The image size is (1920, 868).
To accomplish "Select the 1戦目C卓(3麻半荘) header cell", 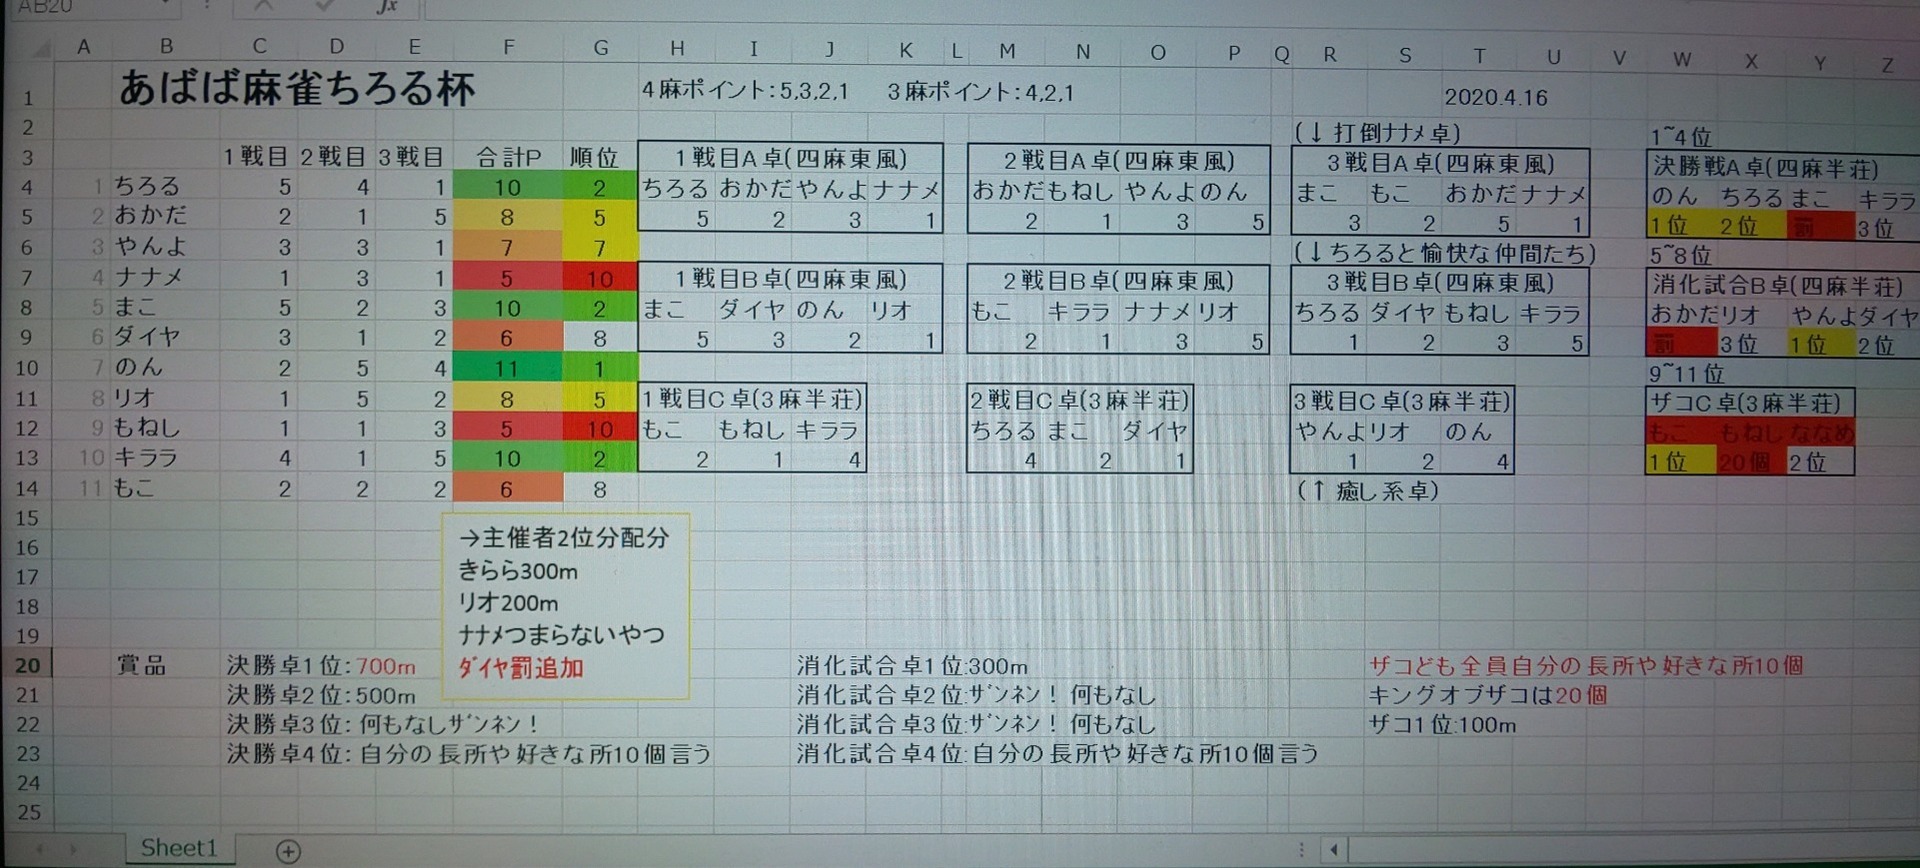I will click(x=752, y=399).
